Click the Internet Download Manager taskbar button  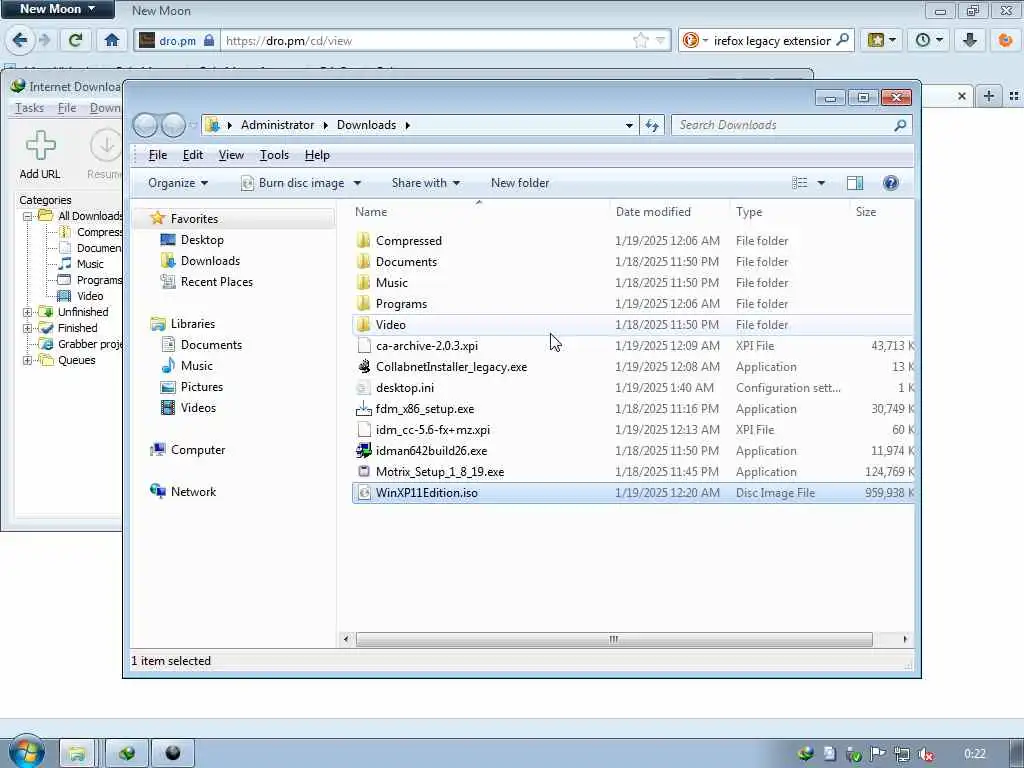(x=127, y=754)
